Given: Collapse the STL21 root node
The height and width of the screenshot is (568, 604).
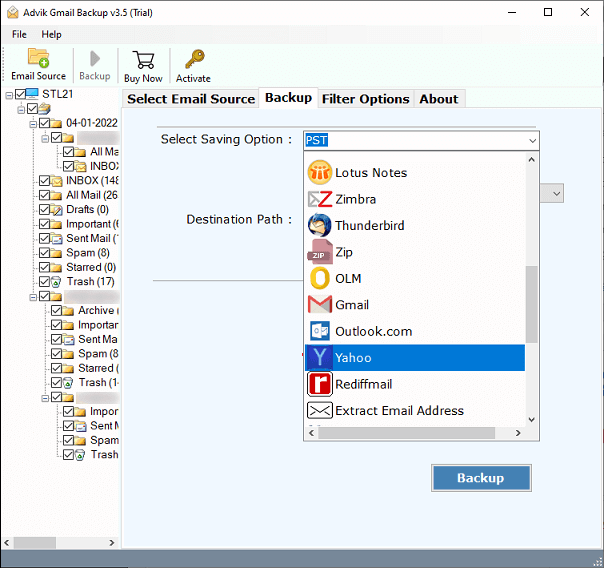Looking at the screenshot, I should coord(9,95).
